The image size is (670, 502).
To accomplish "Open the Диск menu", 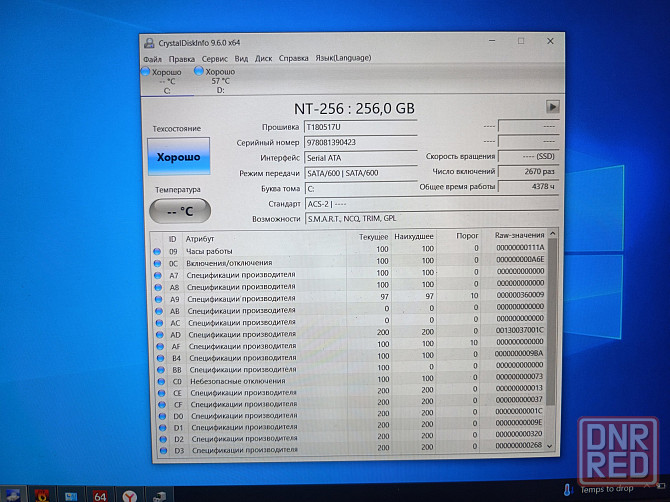I will click(263, 58).
